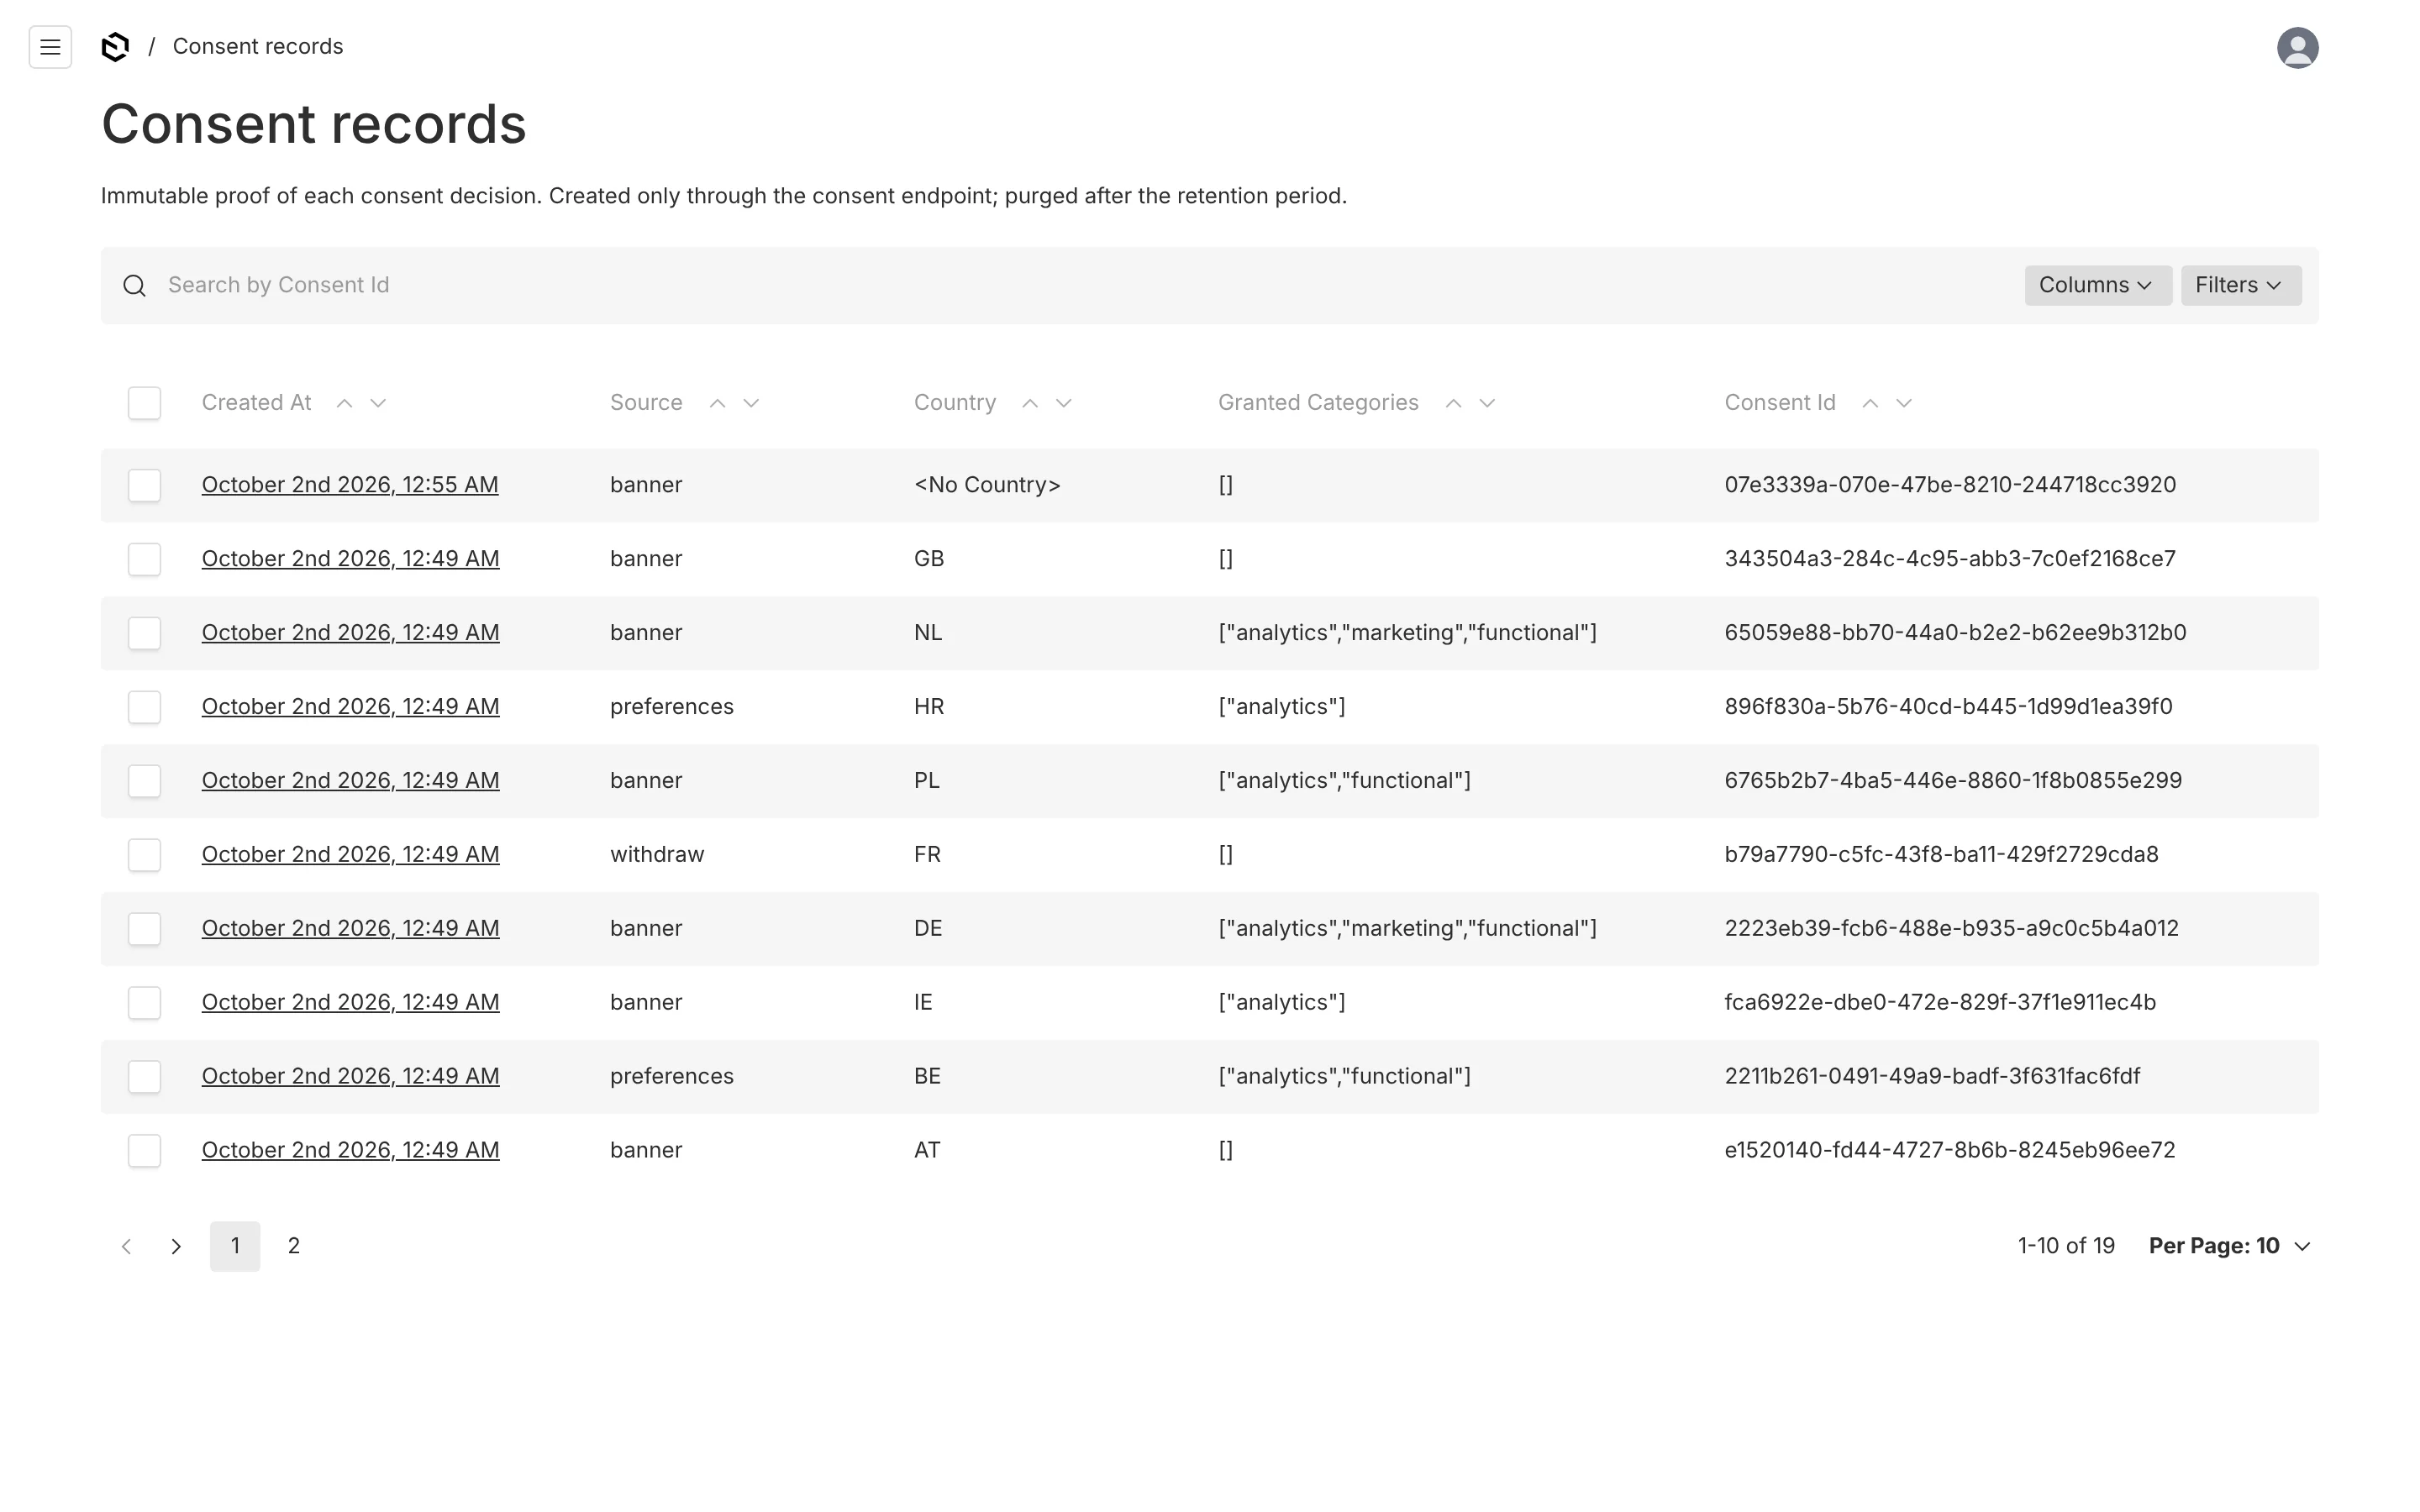Select the row with country GB
The width and height of the screenshot is (2420, 1512).
(144, 559)
